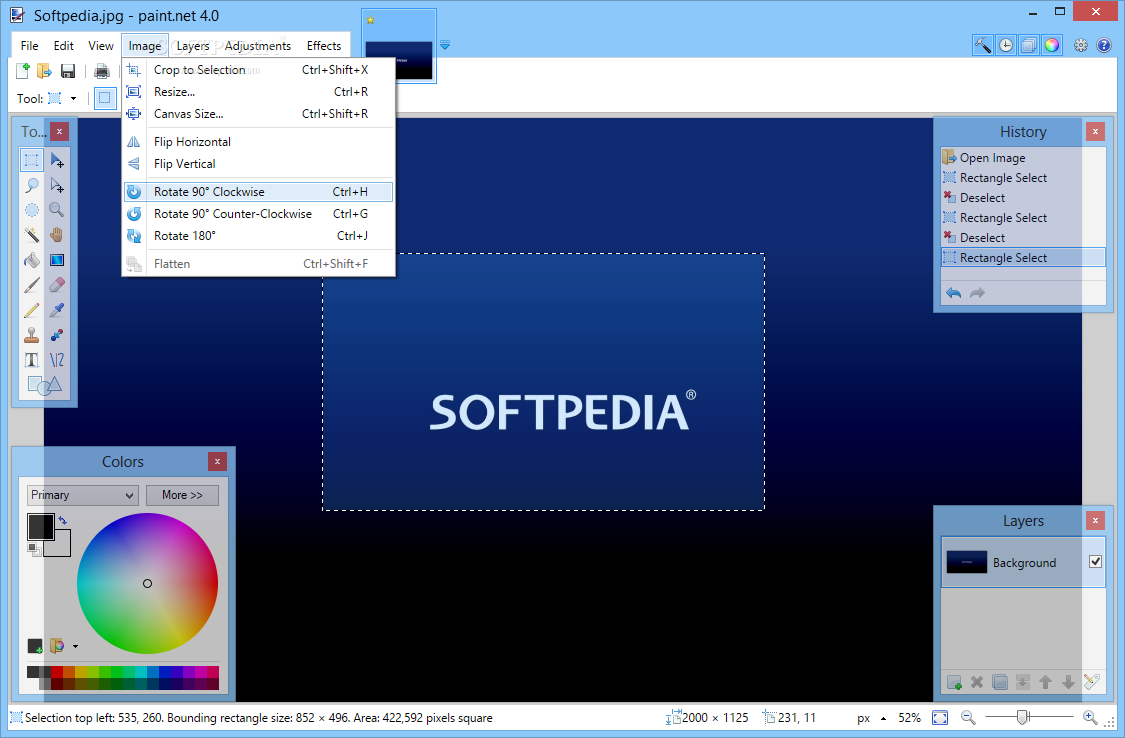This screenshot has height=738, width=1125.
Task: Choose Rotate 180° menu entry
Action: click(258, 235)
